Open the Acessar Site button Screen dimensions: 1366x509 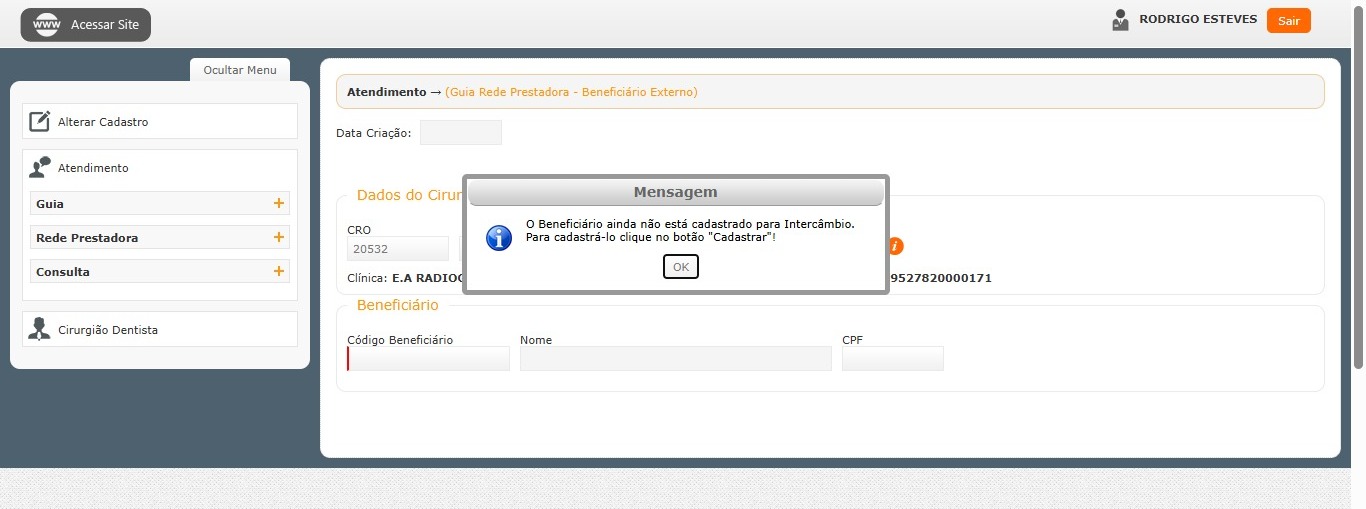coord(86,24)
